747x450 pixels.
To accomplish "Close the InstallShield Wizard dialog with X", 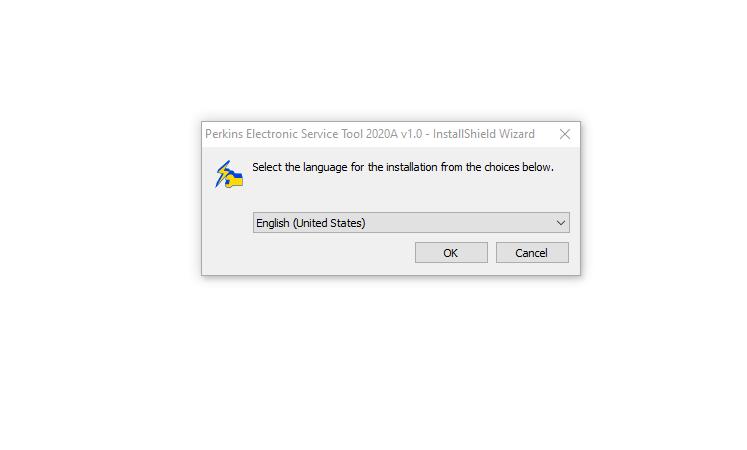I will click(565, 134).
